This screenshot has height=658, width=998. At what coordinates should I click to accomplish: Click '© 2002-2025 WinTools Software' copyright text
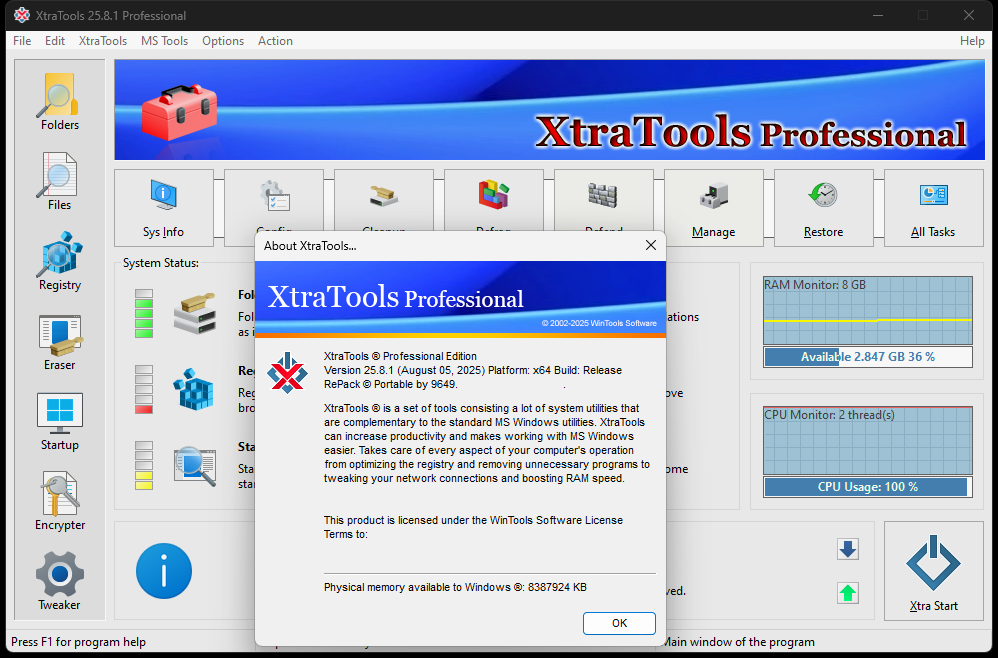click(x=599, y=323)
